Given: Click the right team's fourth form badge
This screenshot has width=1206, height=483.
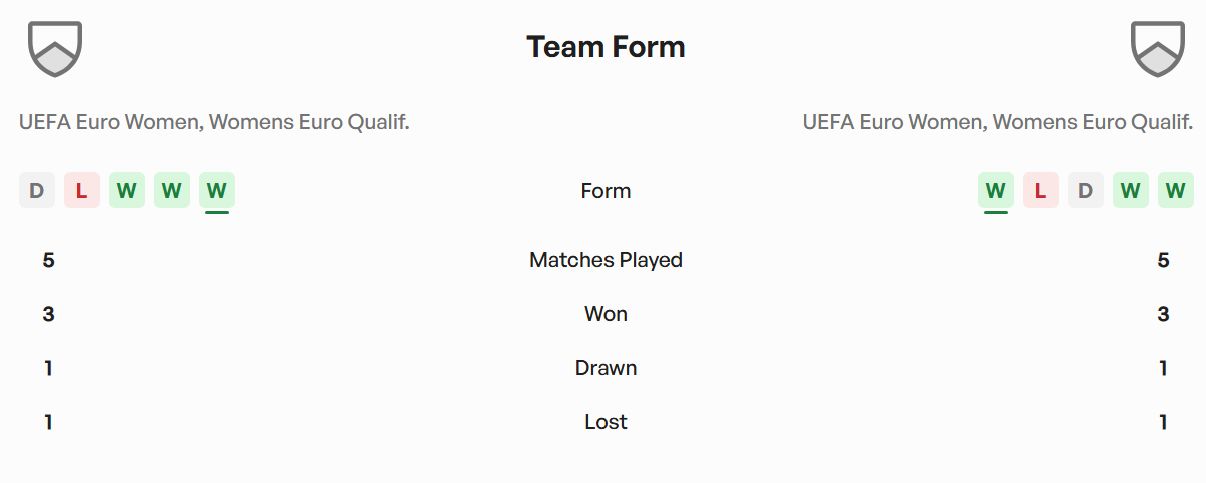Looking at the screenshot, I should click(x=1131, y=190).
